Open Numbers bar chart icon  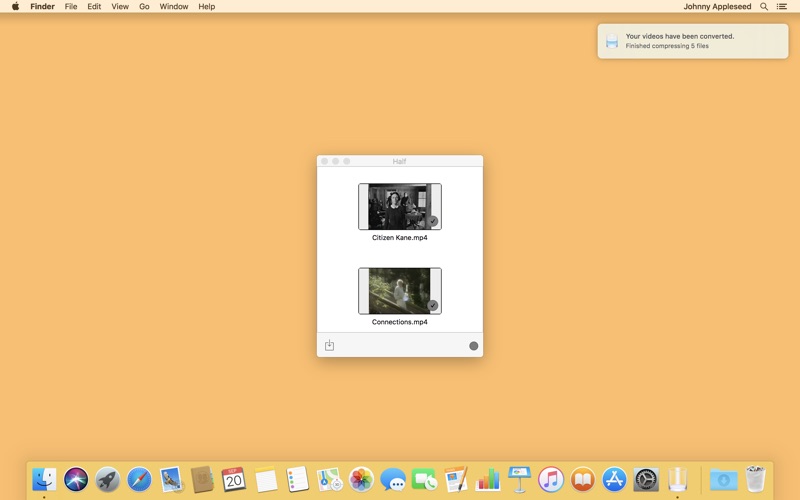coord(488,480)
